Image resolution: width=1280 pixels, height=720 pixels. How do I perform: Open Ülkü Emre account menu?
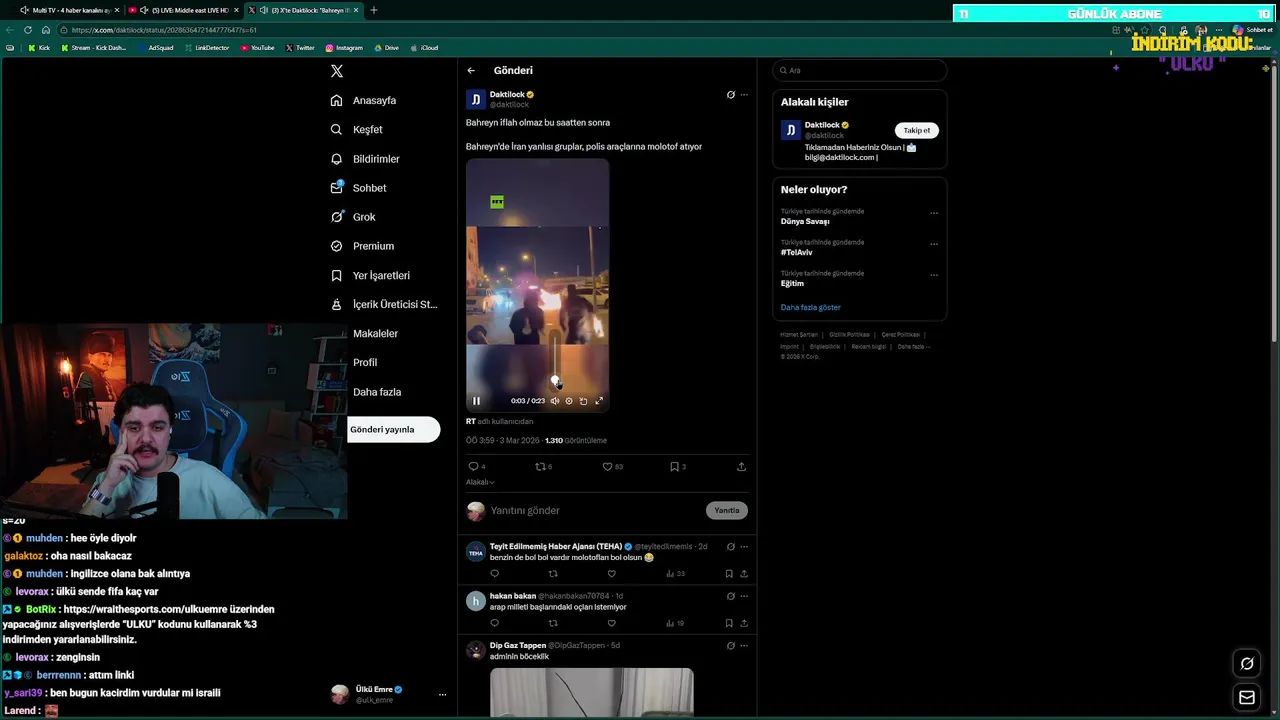click(390, 694)
